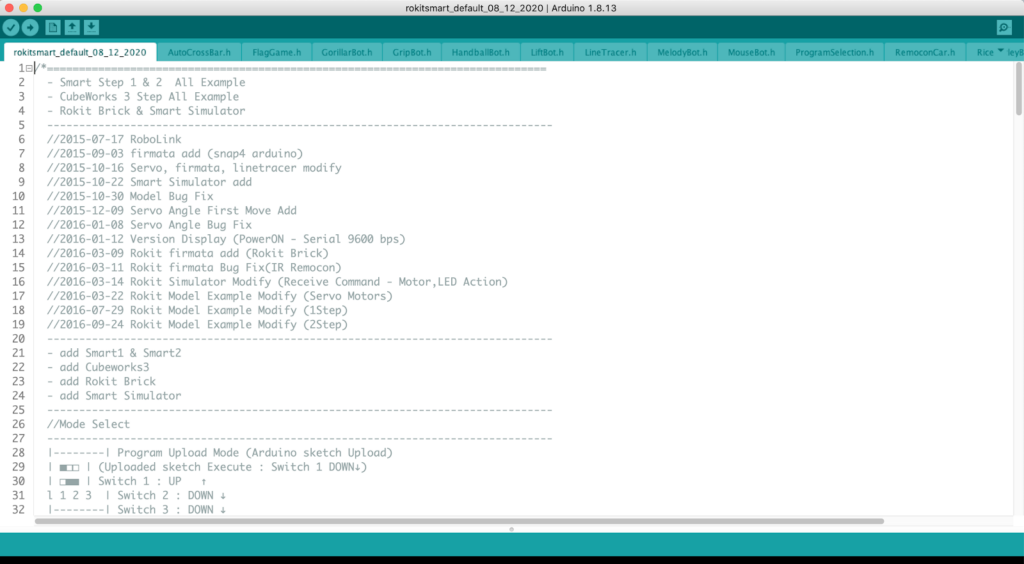Open the LineTracer.h tab
This screenshot has width=1024, height=564.
tap(610, 52)
